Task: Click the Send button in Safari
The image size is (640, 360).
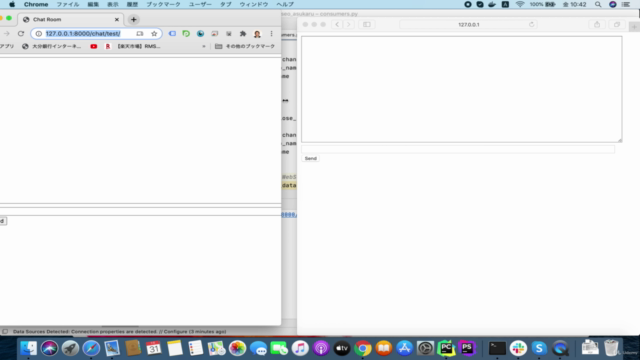Action: [310, 158]
